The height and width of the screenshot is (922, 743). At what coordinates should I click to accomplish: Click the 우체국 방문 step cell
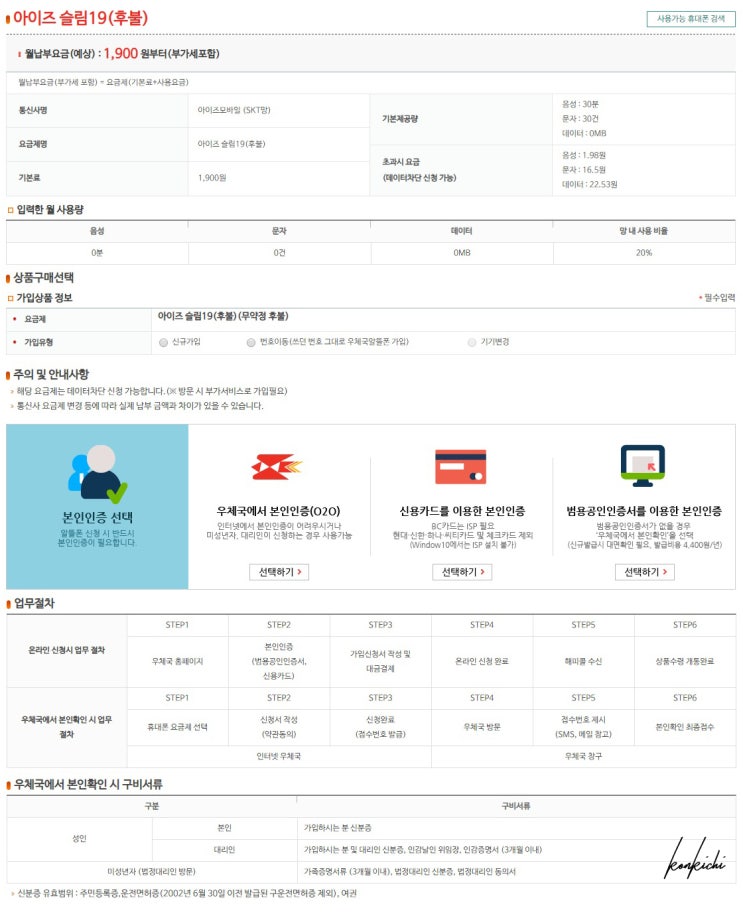pos(482,727)
